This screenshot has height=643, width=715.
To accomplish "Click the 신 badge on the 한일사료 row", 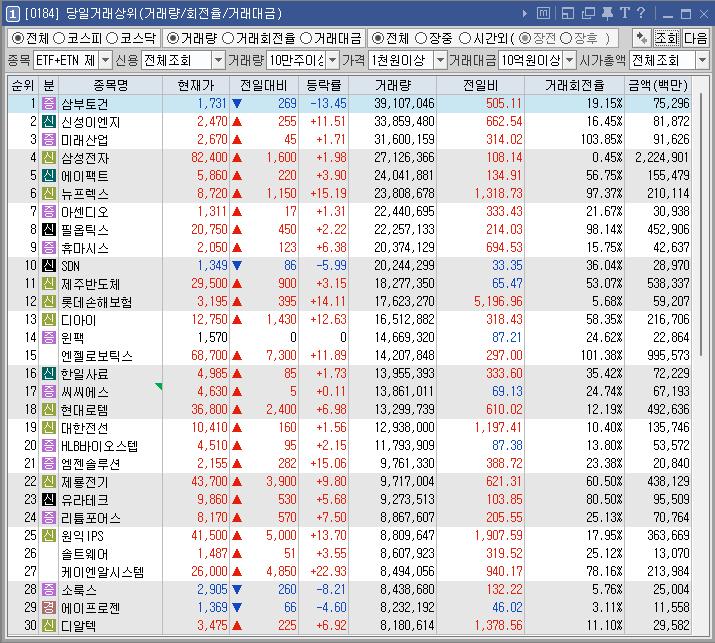I will (x=49, y=373).
